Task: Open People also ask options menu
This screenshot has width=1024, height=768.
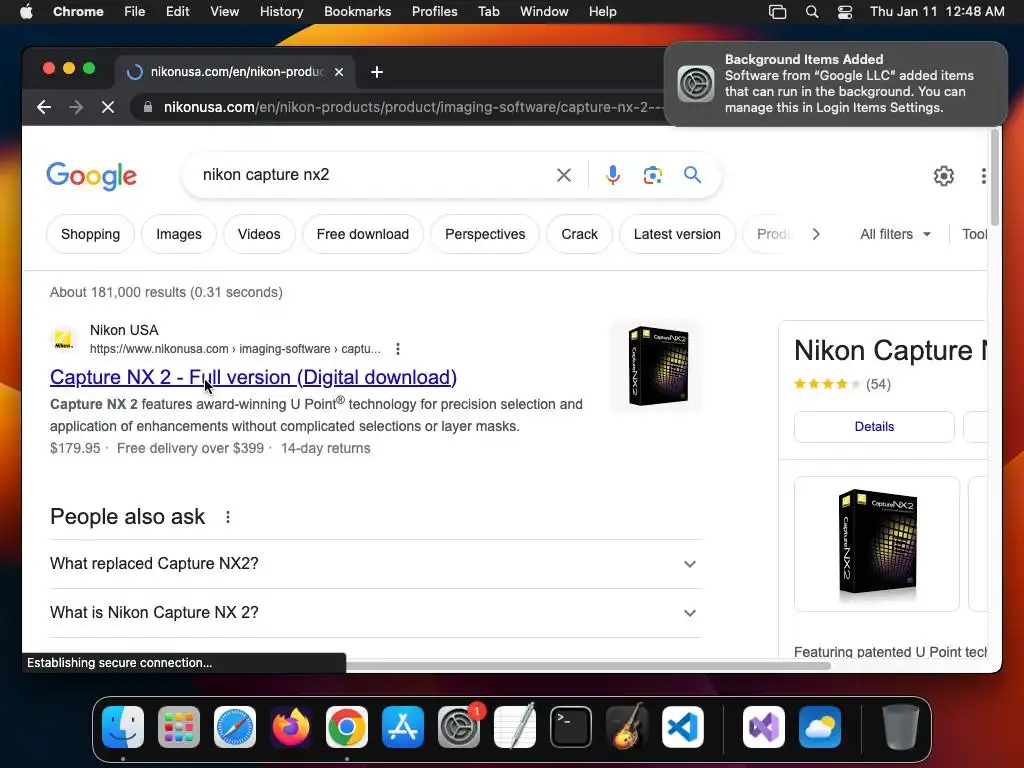Action: [x=228, y=517]
